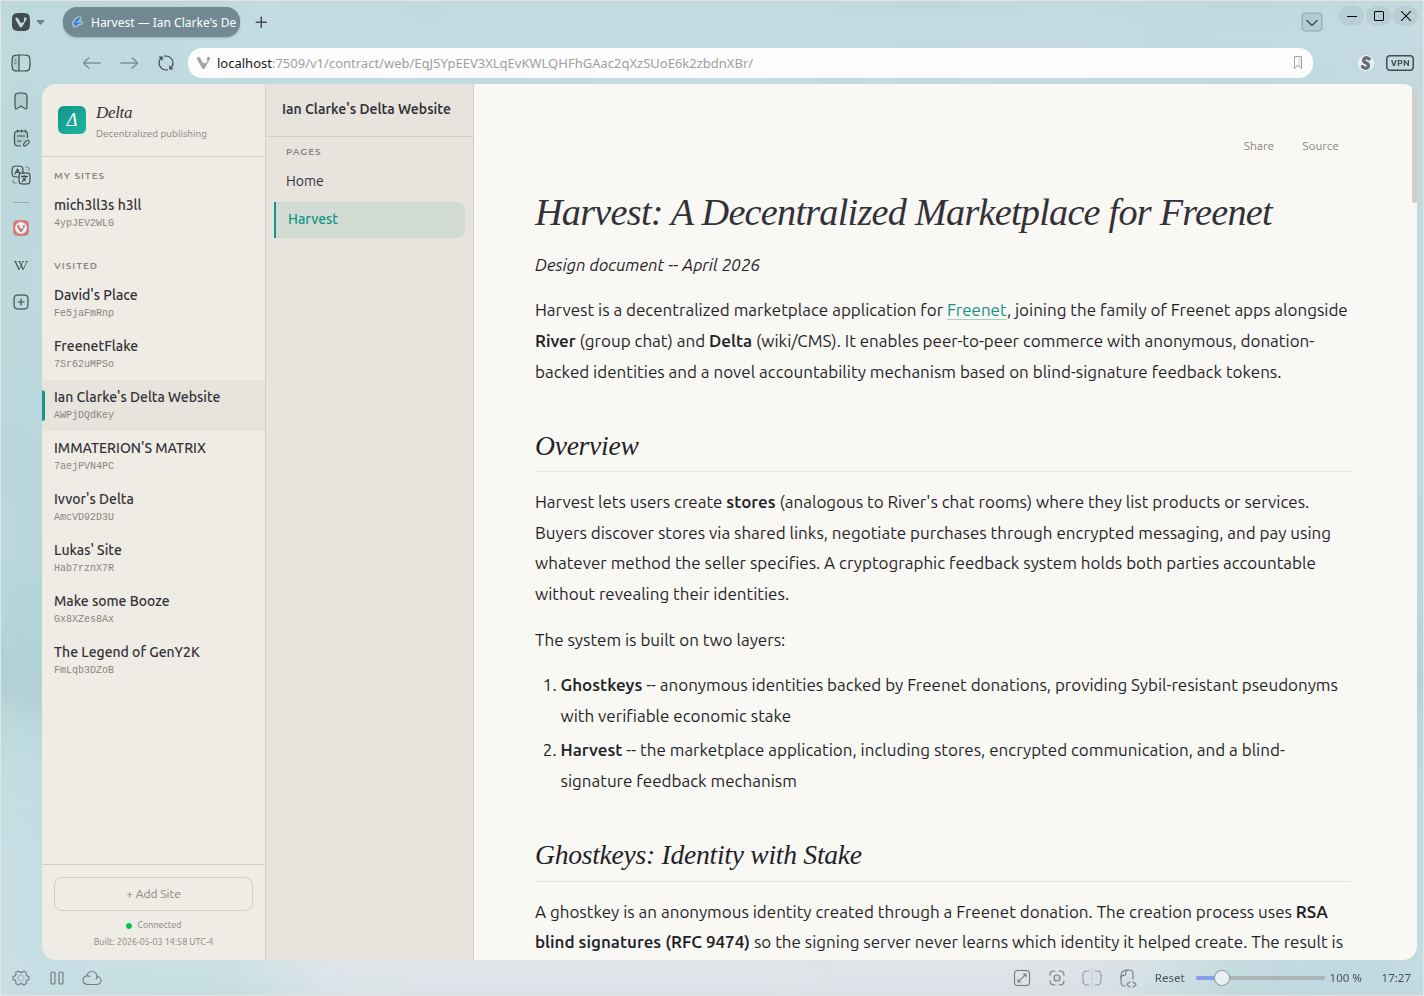Click the 100 % zoom level
The image size is (1424, 996).
[x=1345, y=978]
